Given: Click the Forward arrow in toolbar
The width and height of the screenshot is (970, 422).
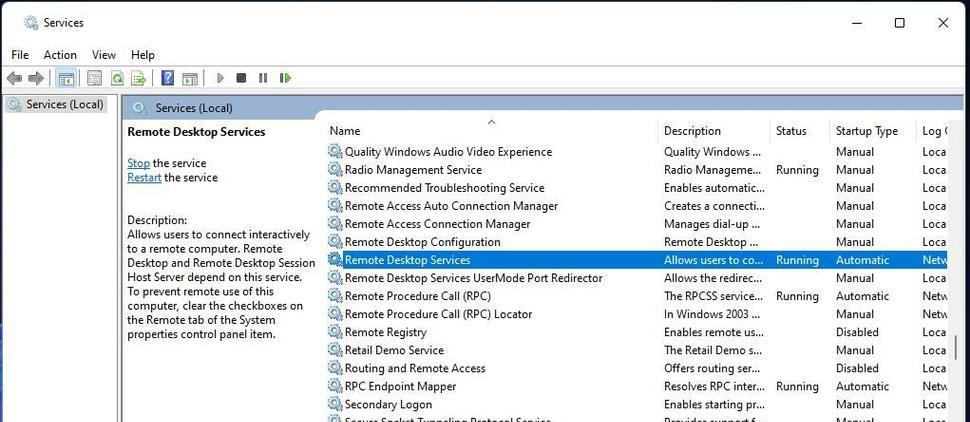Looking at the screenshot, I should tap(36, 78).
